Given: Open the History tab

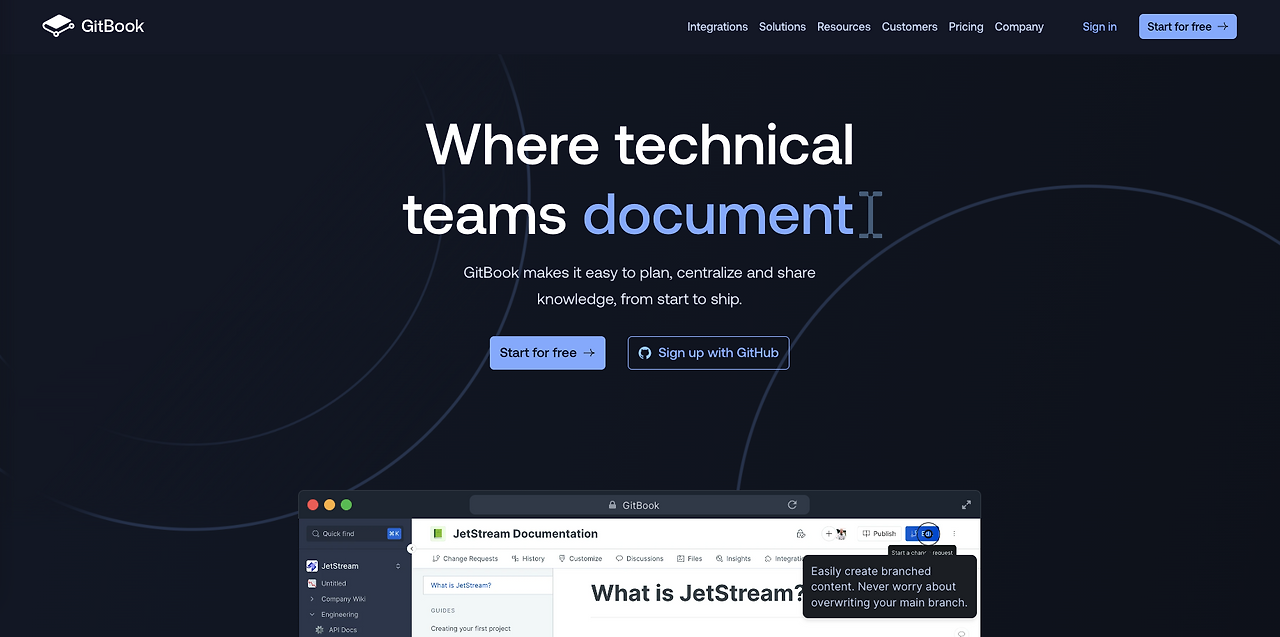Looking at the screenshot, I should click(x=528, y=559).
